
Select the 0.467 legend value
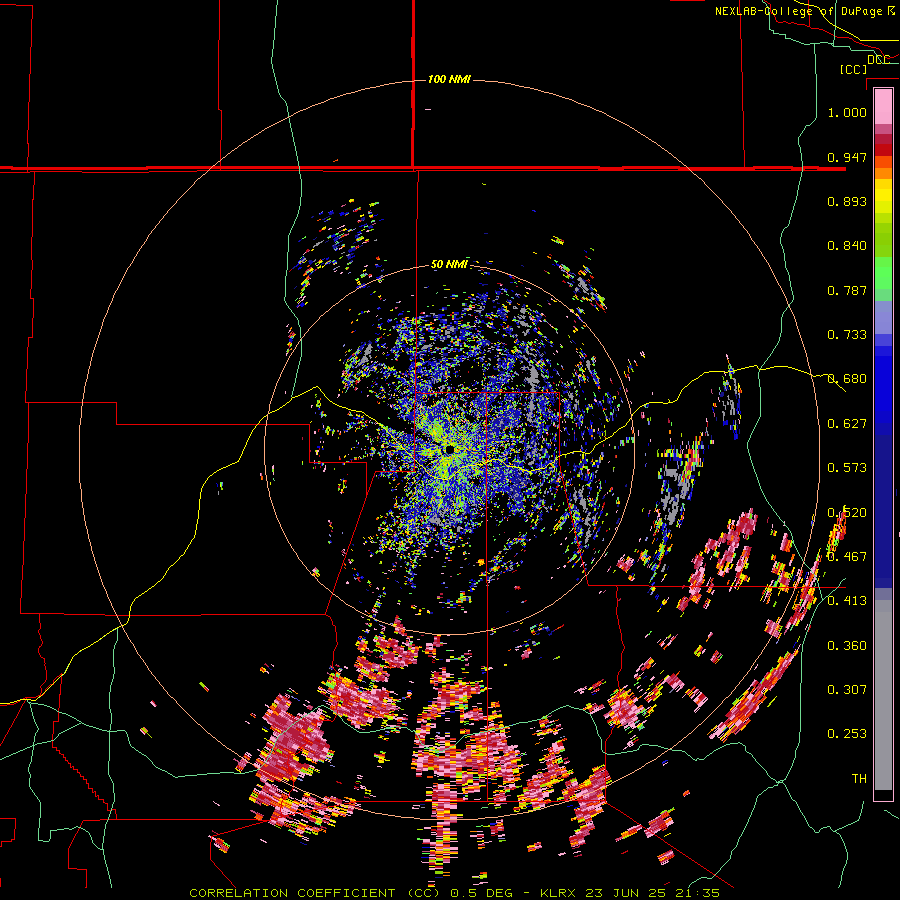tap(847, 557)
